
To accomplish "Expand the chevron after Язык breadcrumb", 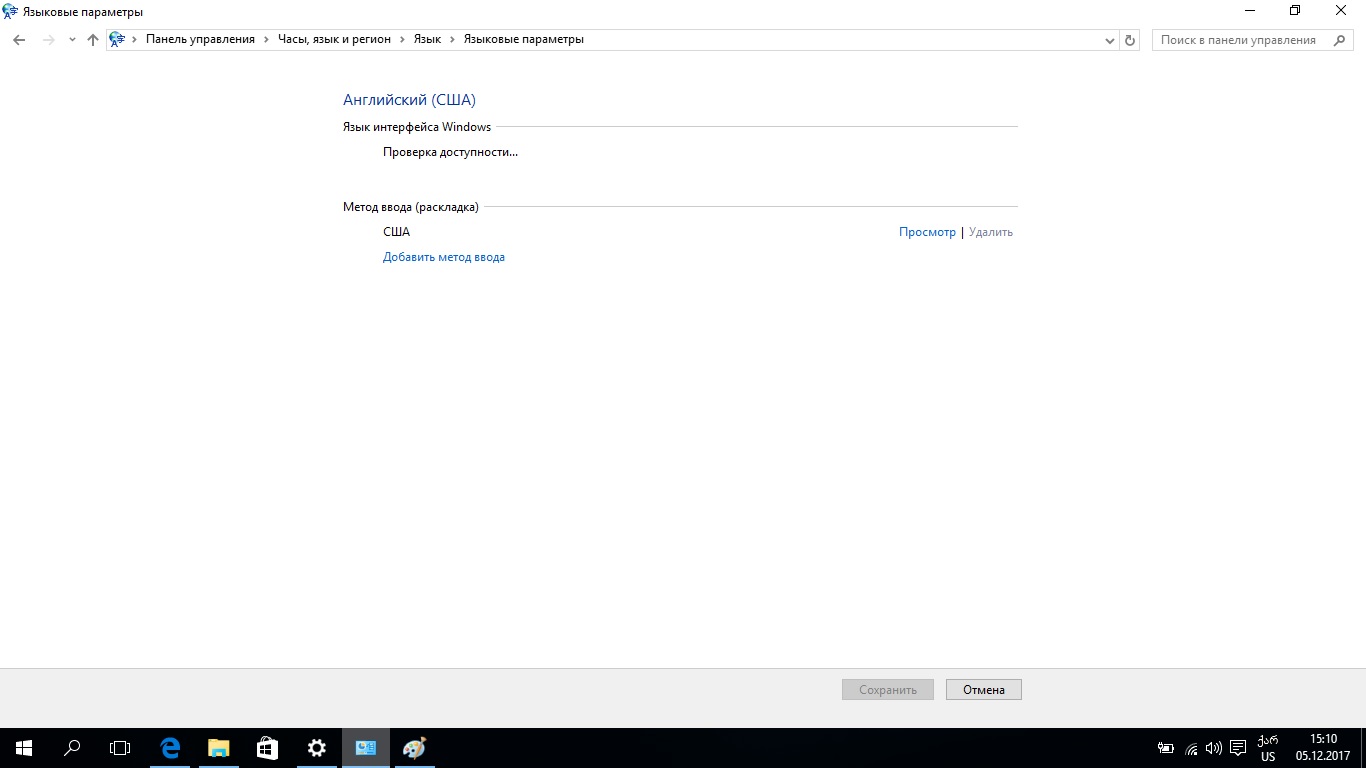I will [452, 40].
